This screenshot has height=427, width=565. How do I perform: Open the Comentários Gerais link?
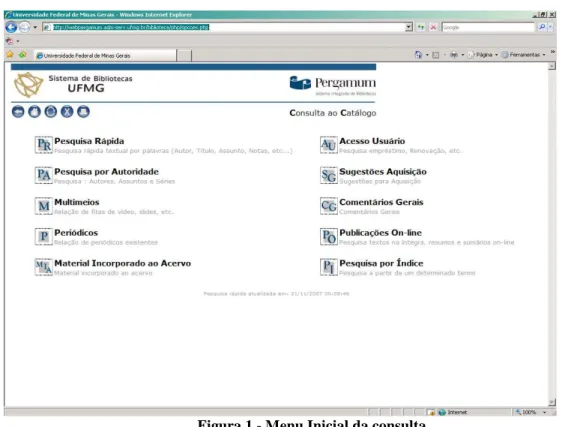point(381,202)
